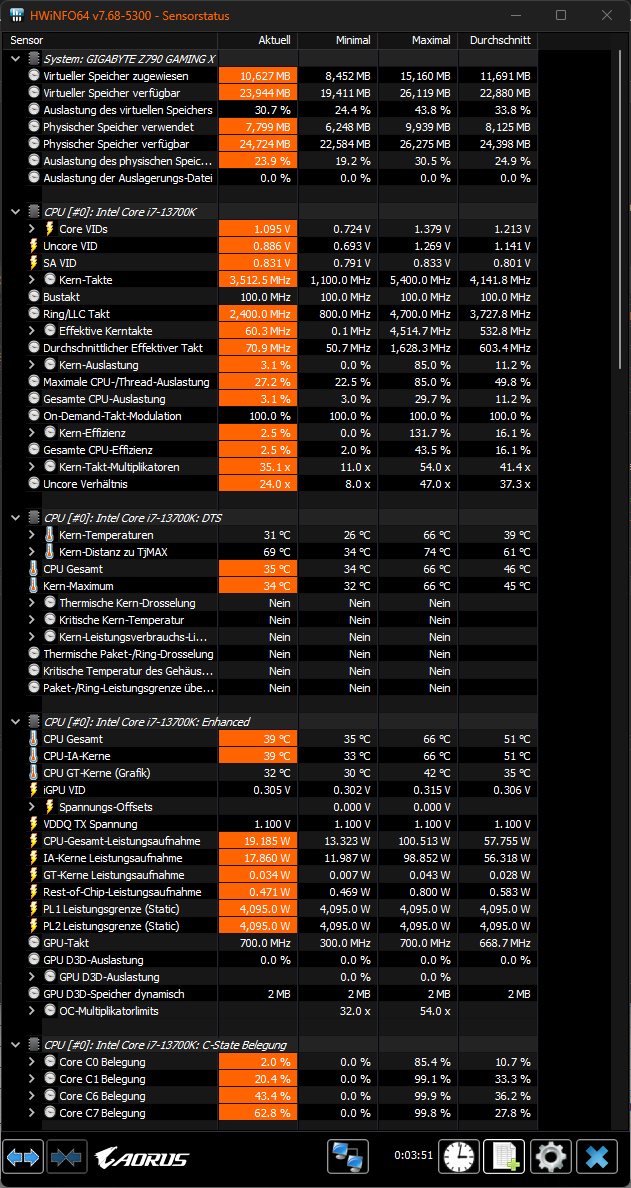
Task: Click the thermometer icon beside CPU GT-Kerne (Grafik)
Action: tap(33, 773)
